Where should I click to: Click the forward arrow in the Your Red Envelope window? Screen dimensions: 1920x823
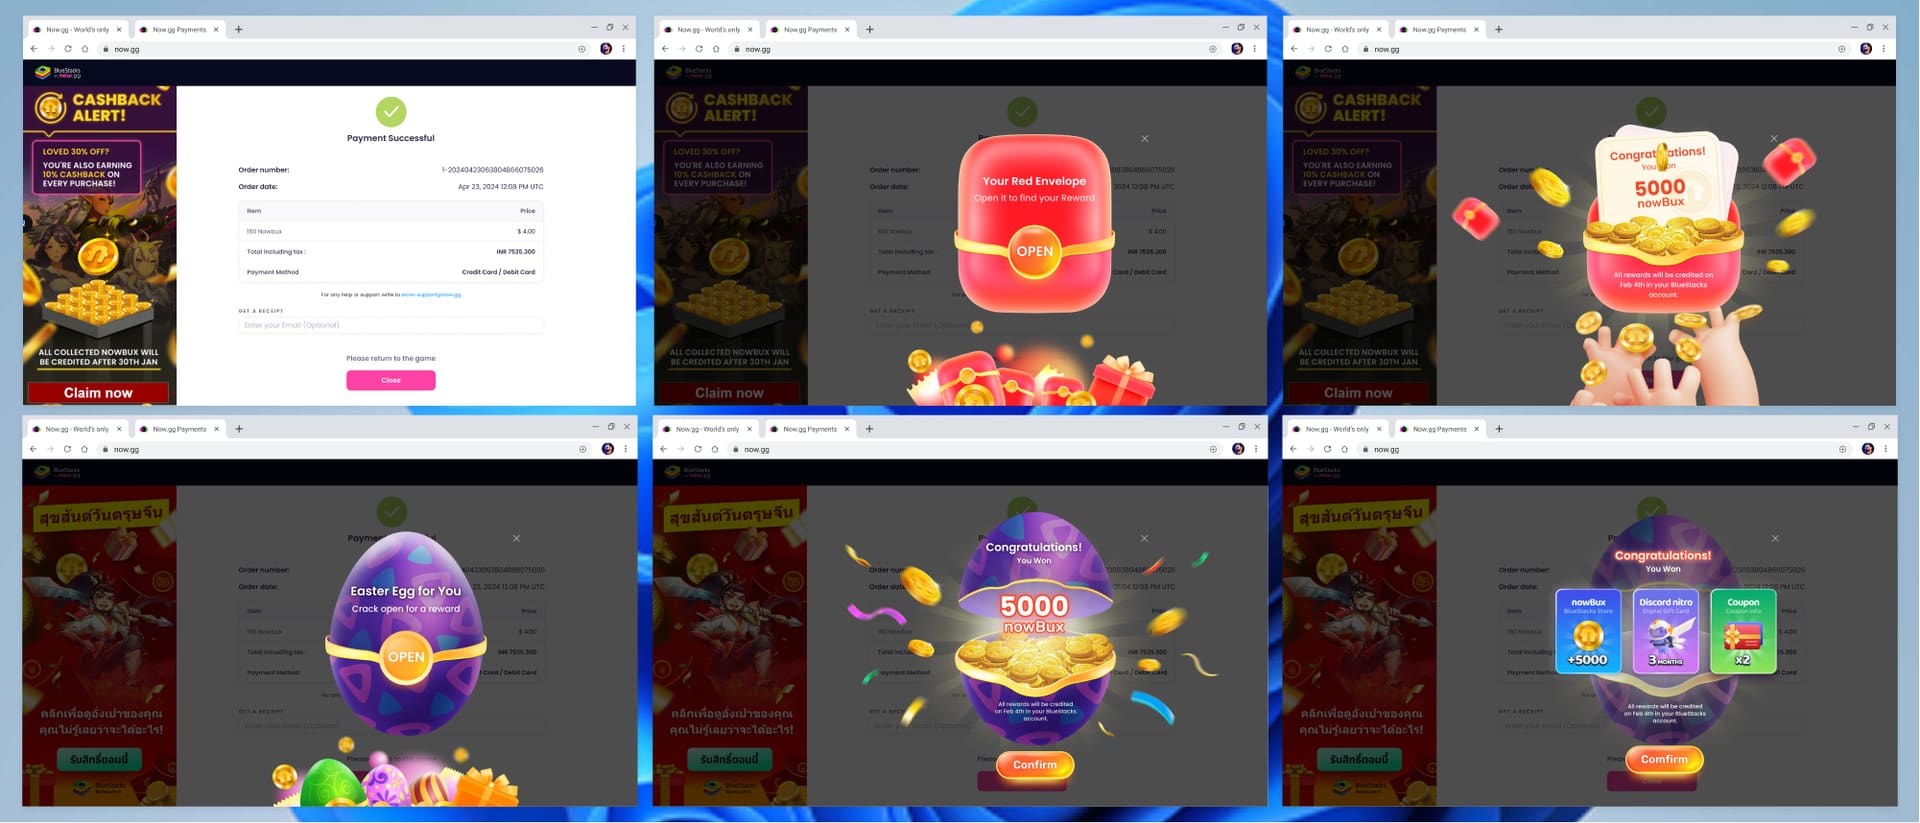point(682,49)
